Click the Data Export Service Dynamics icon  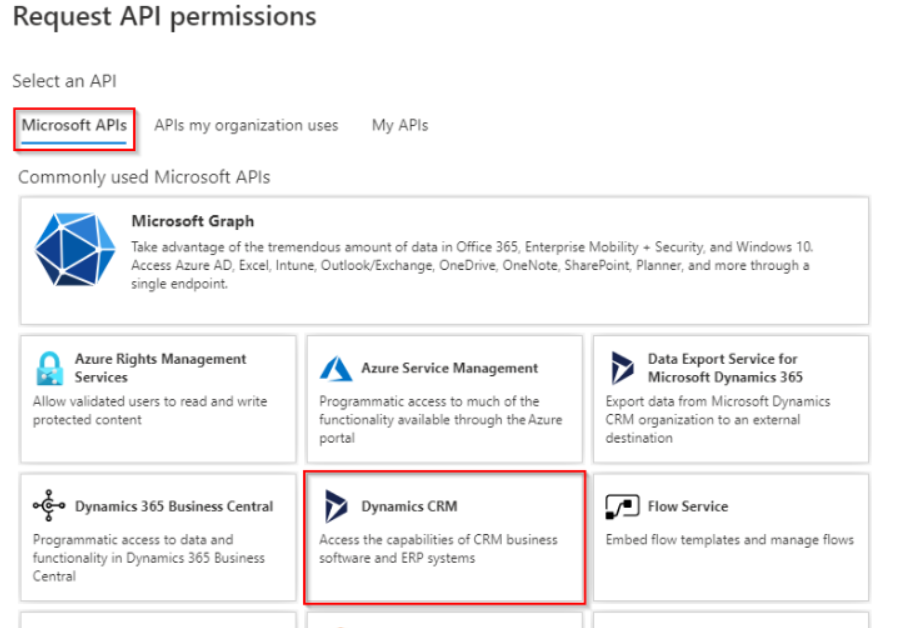tap(622, 368)
